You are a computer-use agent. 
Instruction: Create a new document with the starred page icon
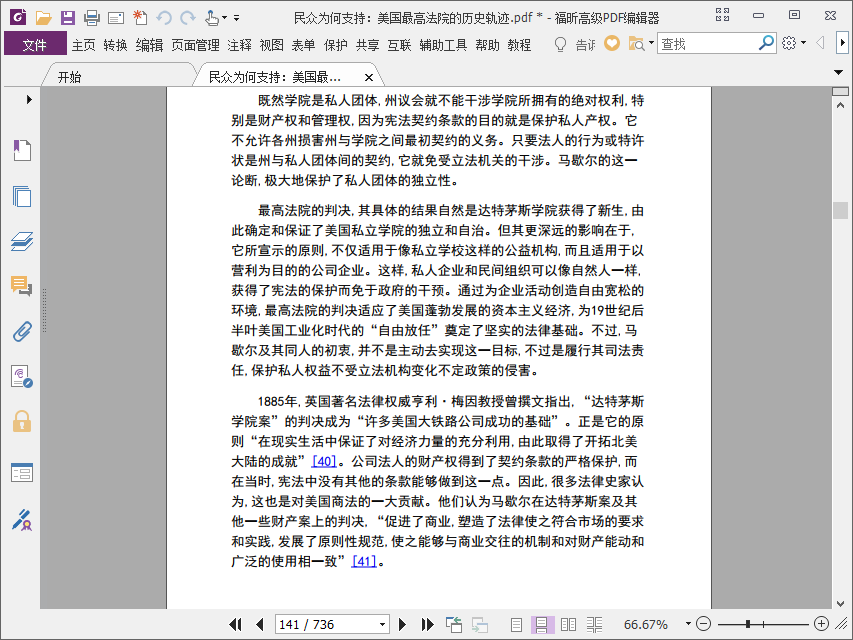click(140, 17)
